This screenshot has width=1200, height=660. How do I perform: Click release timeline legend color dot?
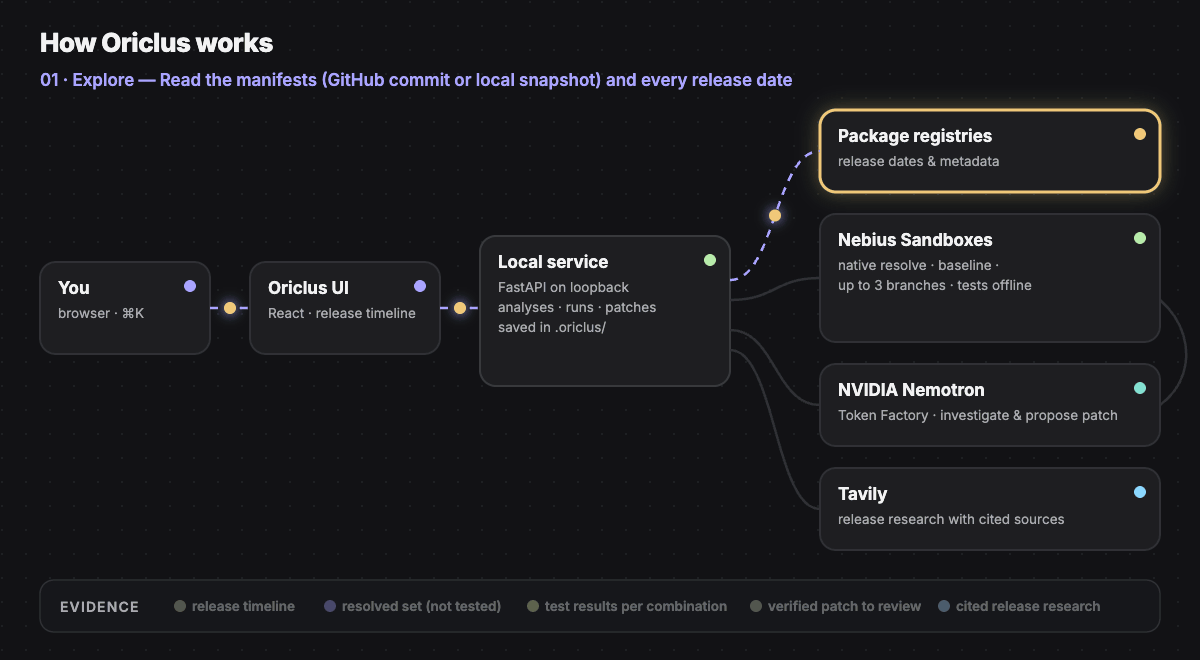pyautogui.click(x=180, y=606)
